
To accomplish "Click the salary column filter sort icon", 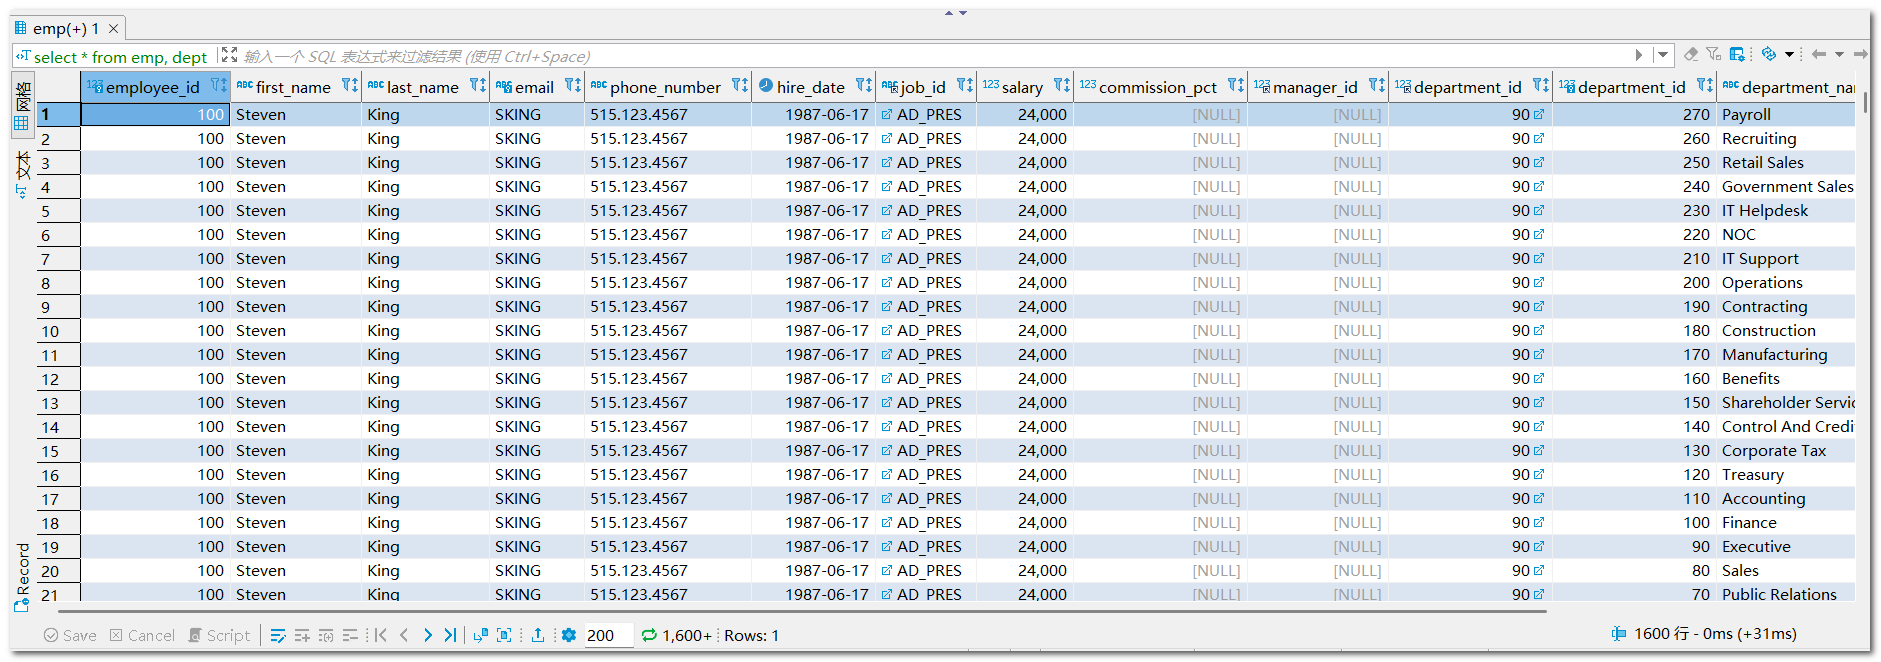I will pyautogui.click(x=1061, y=86).
